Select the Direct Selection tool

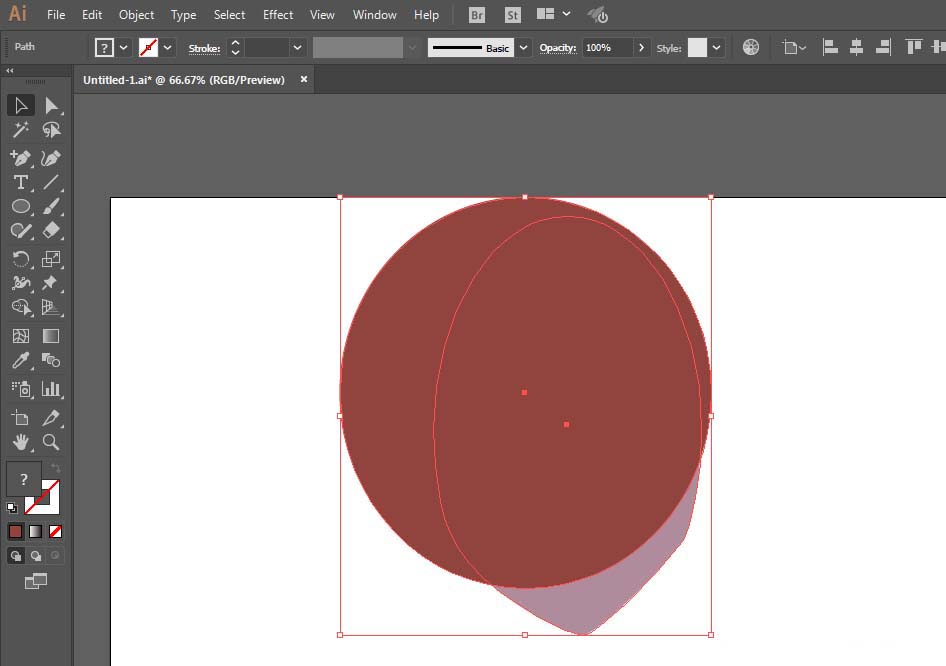(x=51, y=106)
